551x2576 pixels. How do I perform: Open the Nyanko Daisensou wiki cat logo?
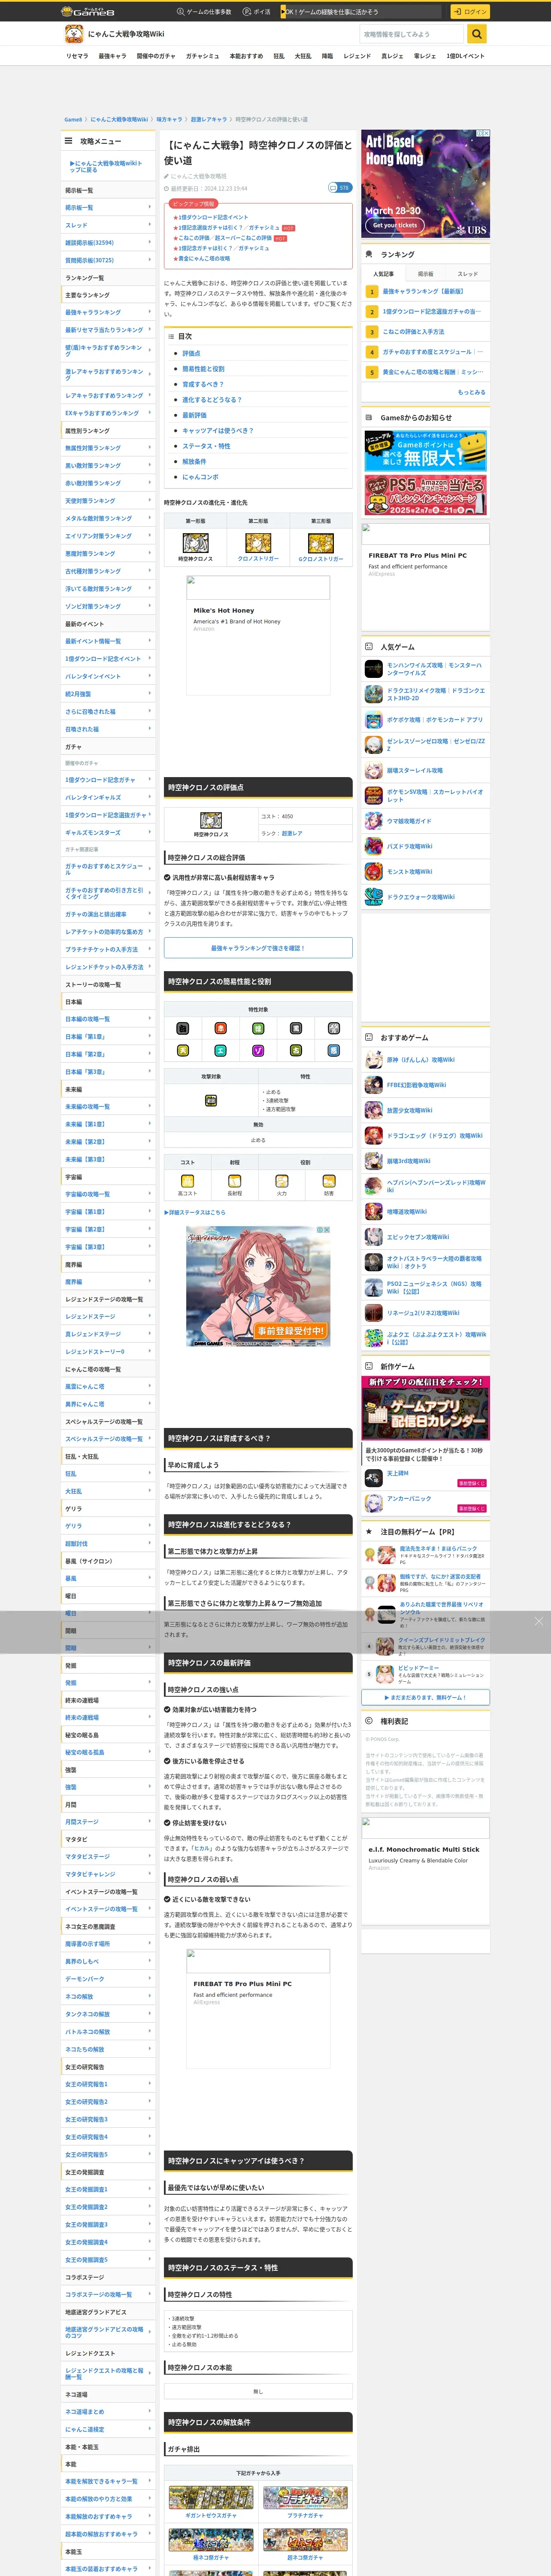tap(74, 34)
